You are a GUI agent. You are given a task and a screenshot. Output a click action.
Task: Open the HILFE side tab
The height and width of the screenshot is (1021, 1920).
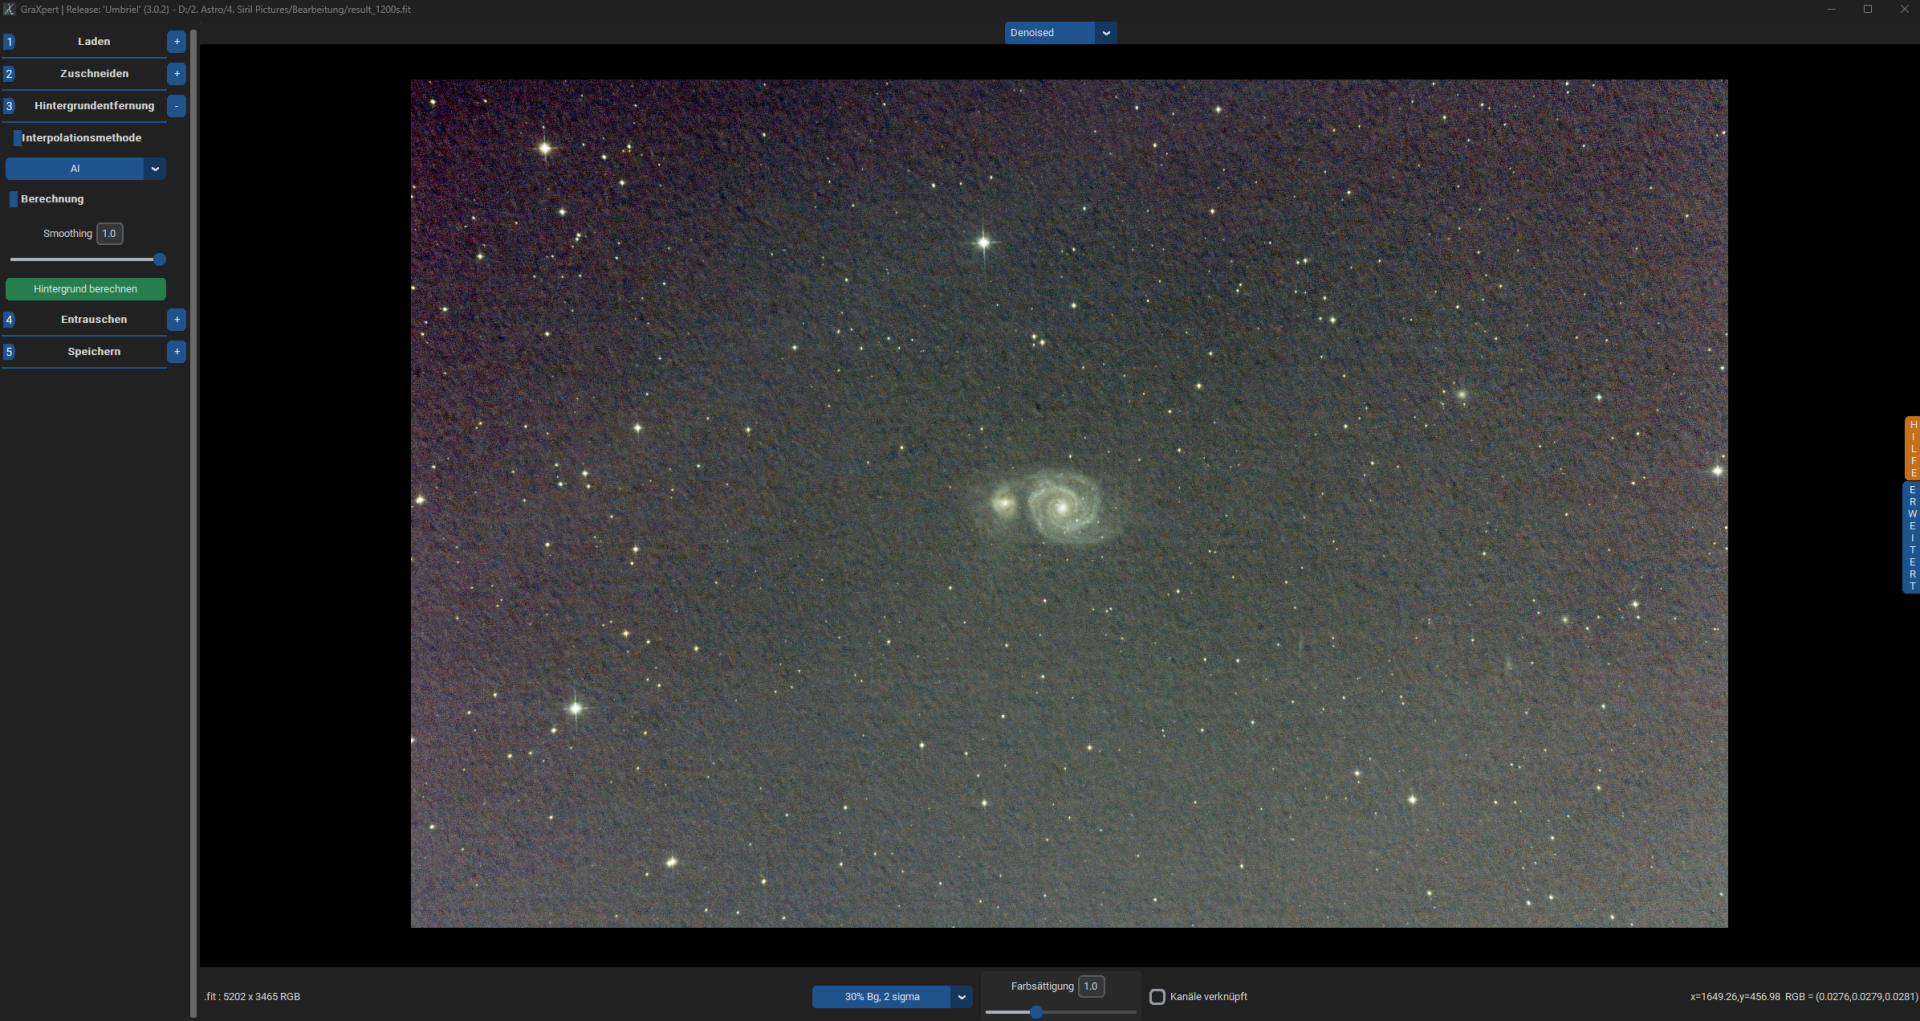coord(1912,449)
